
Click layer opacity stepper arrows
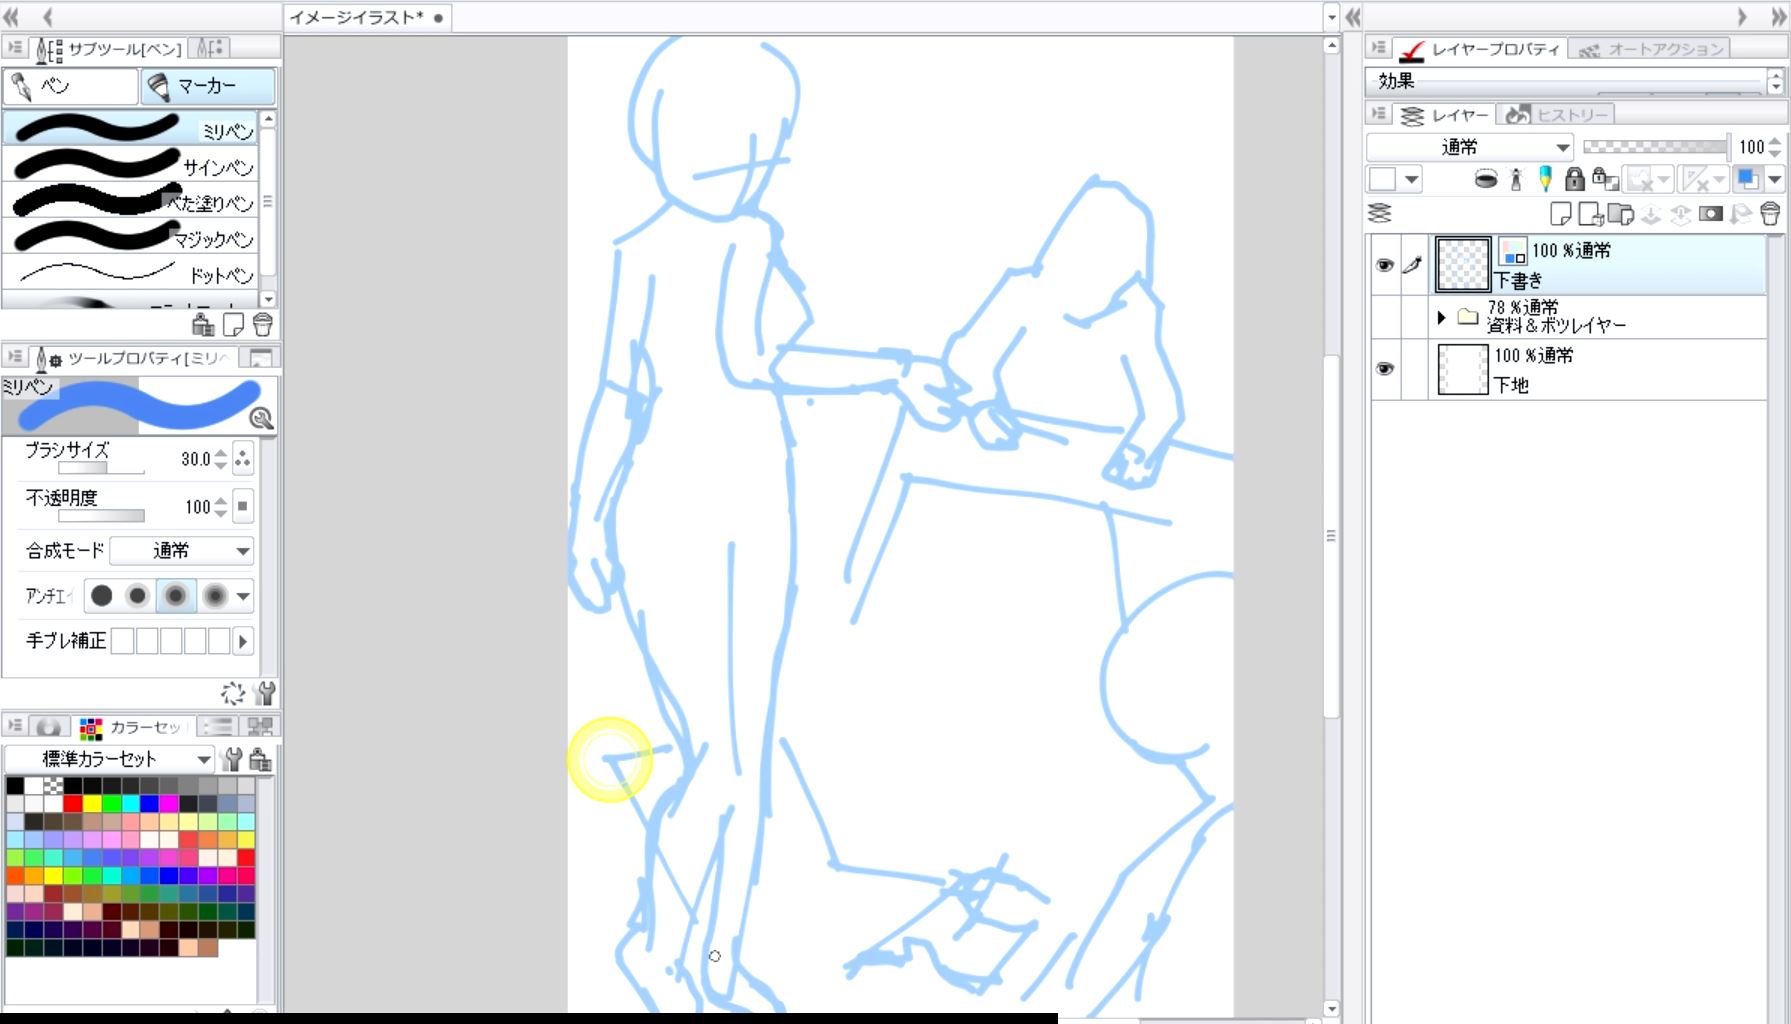1775,147
